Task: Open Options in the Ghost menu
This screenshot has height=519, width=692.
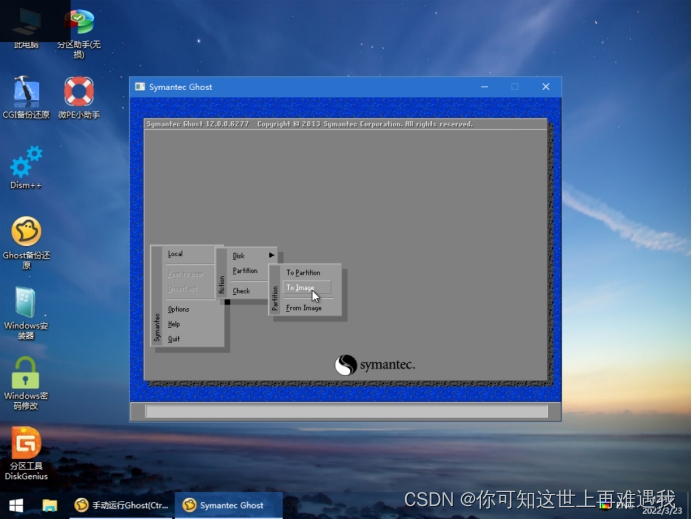Action: click(178, 309)
